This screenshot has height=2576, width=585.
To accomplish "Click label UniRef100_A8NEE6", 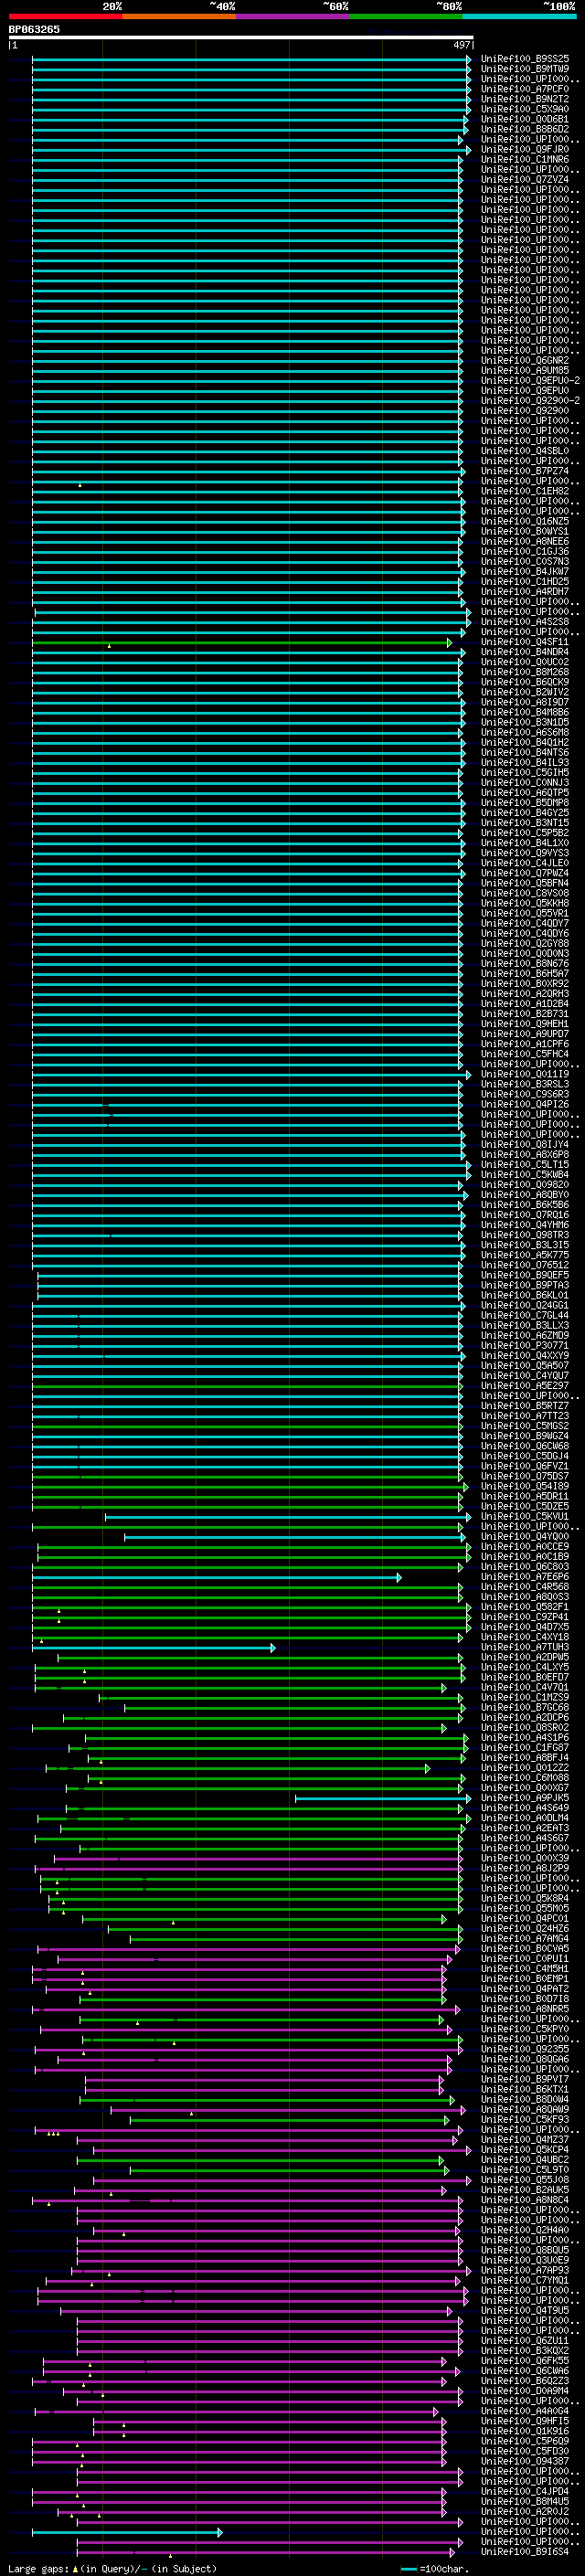I will (525, 541).
